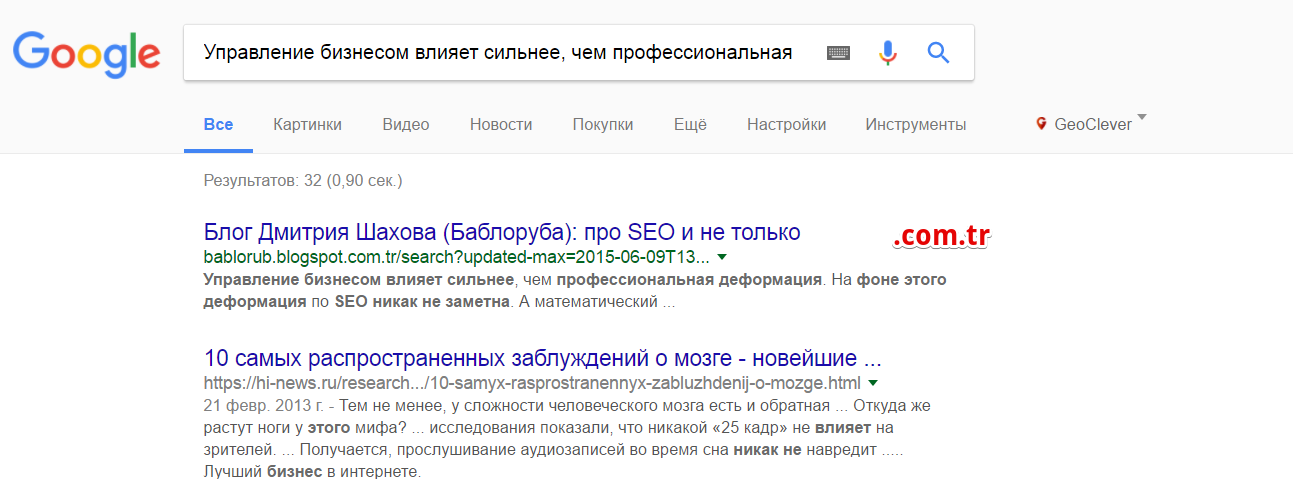
Task: Open the 10 самых распространенных заблуждений link
Action: 542,358
